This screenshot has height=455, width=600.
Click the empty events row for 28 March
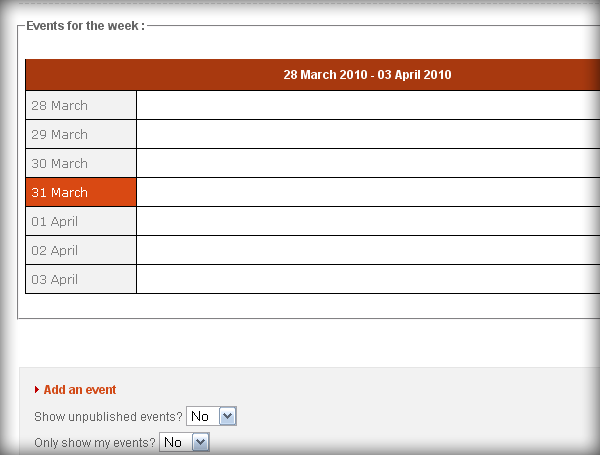coord(367,105)
